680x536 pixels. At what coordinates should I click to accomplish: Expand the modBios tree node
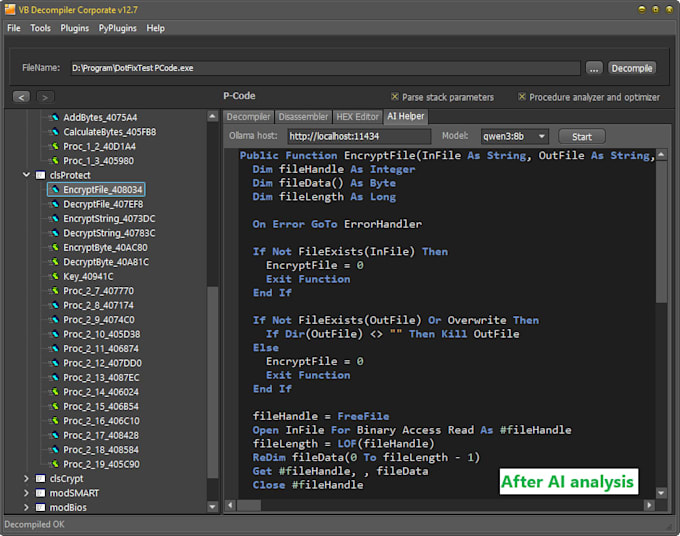pos(26,507)
